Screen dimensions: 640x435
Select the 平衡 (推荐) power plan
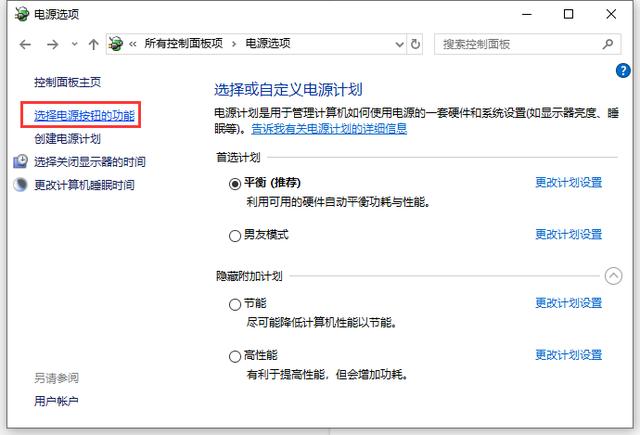235,184
